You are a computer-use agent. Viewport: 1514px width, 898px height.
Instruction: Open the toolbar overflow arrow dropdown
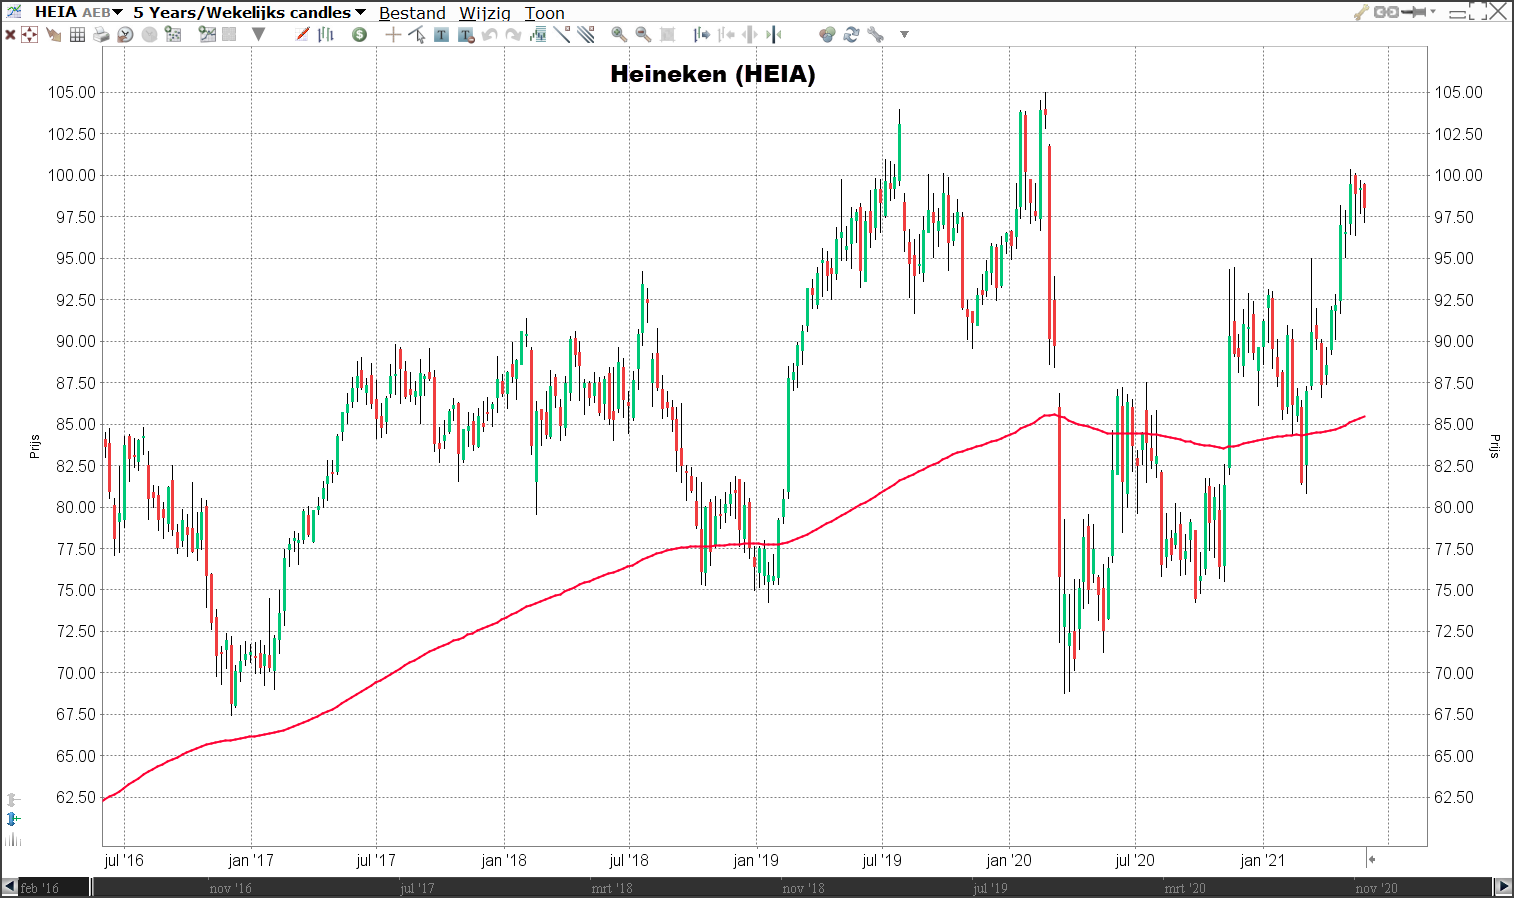pos(904,35)
